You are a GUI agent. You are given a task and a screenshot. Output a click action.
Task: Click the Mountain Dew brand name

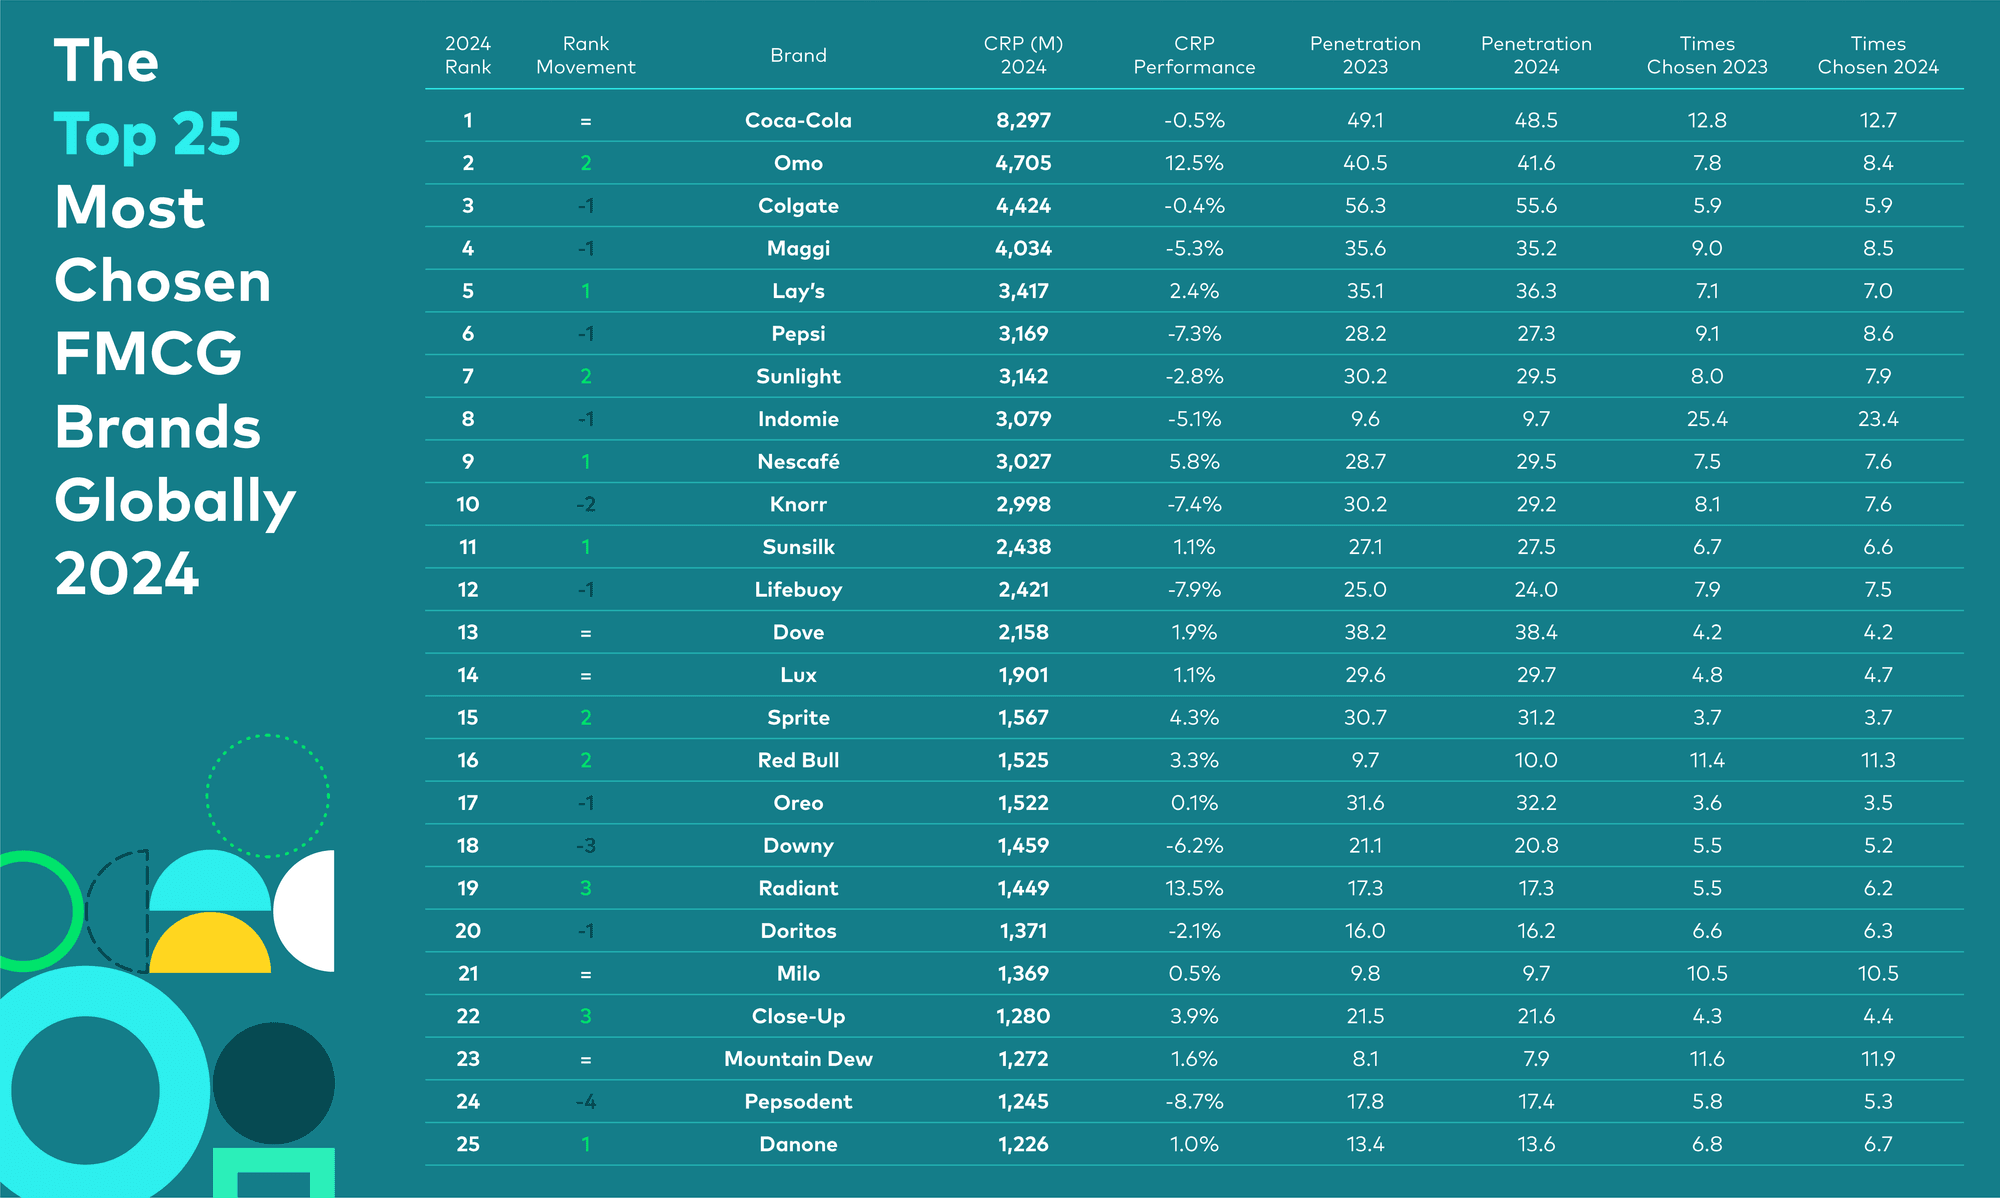(x=798, y=1058)
